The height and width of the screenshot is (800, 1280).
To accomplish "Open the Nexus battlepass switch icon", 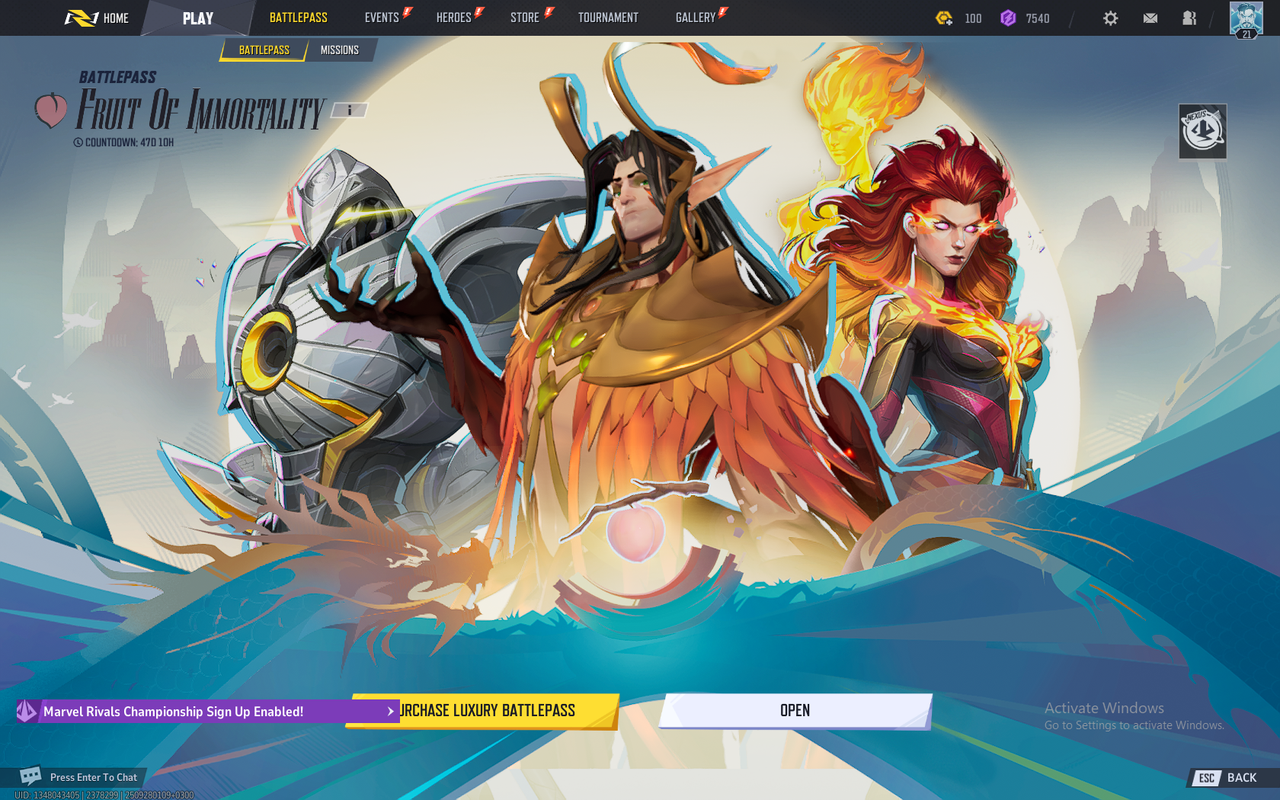I will pos(1202,131).
